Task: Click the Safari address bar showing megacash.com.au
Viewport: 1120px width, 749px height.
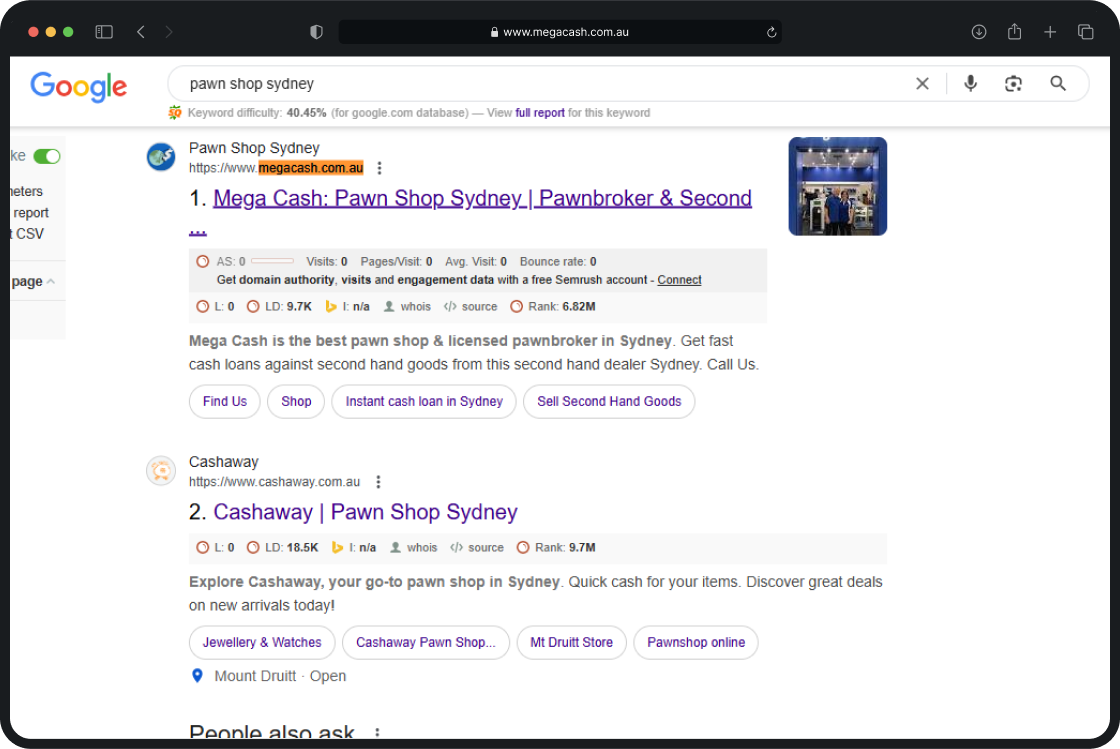Action: 559,32
